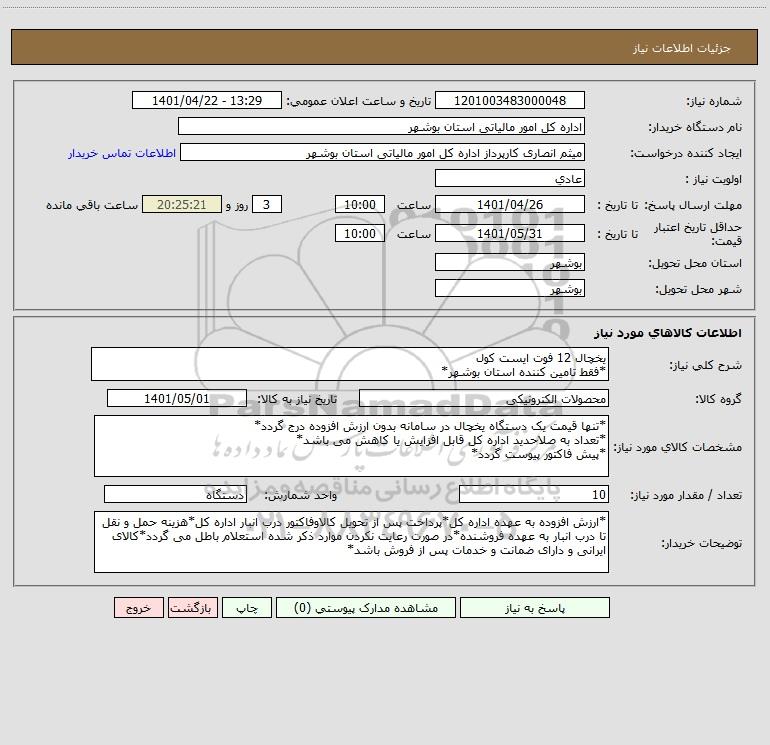Click the ساعت باقی مانده text
The width and height of the screenshot is (770, 745).
pyautogui.click(x=92, y=205)
